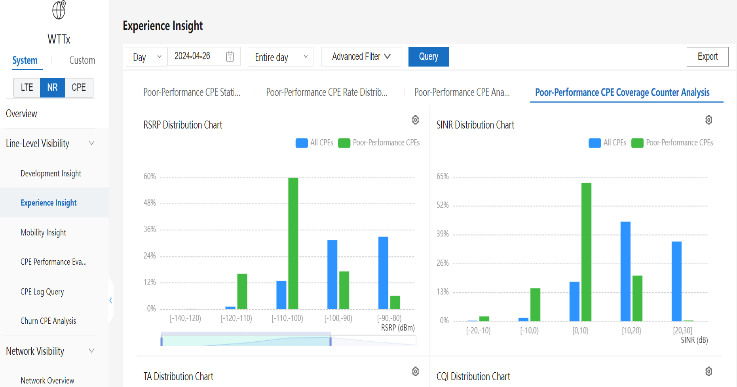The width and height of the screenshot is (737, 387).
Task: Open CPE Performance Eva.. sidebar item
Action: (53, 262)
